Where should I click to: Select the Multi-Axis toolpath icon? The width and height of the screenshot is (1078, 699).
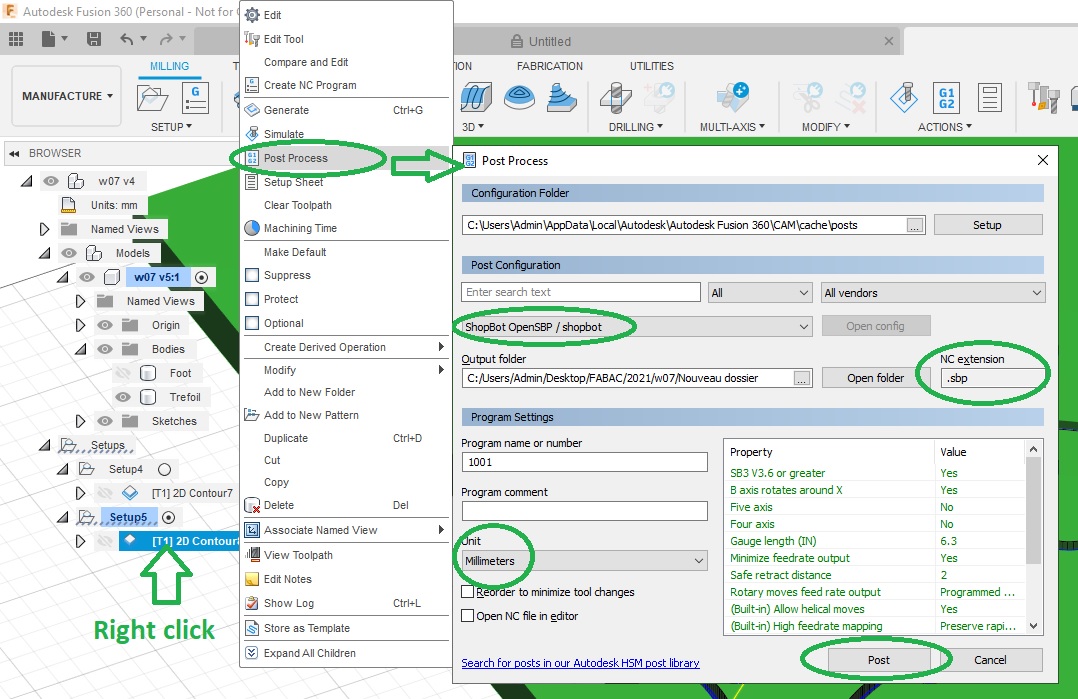pos(732,97)
